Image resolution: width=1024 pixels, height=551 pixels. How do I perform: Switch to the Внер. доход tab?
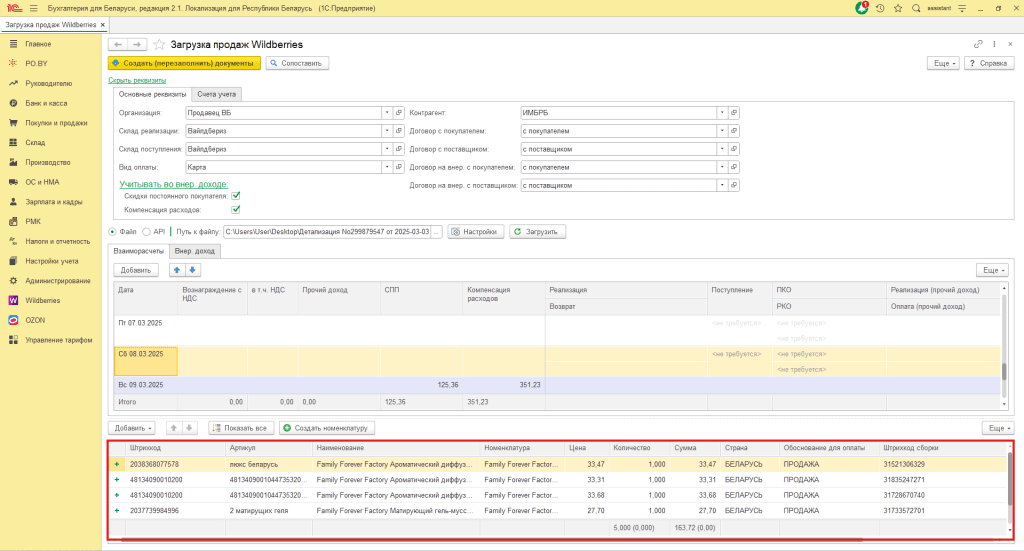[194, 251]
